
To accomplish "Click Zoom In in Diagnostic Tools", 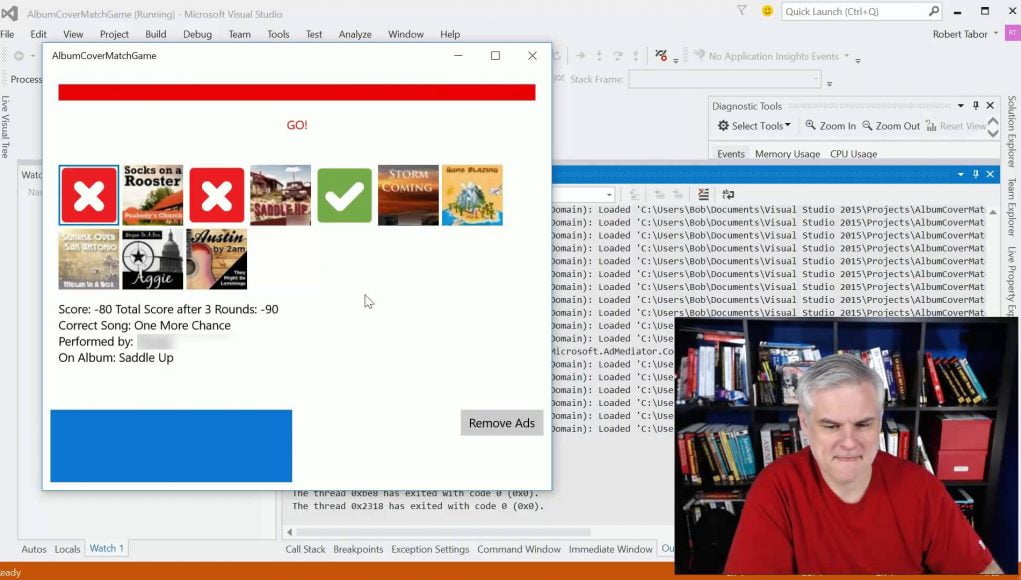I will (x=831, y=126).
